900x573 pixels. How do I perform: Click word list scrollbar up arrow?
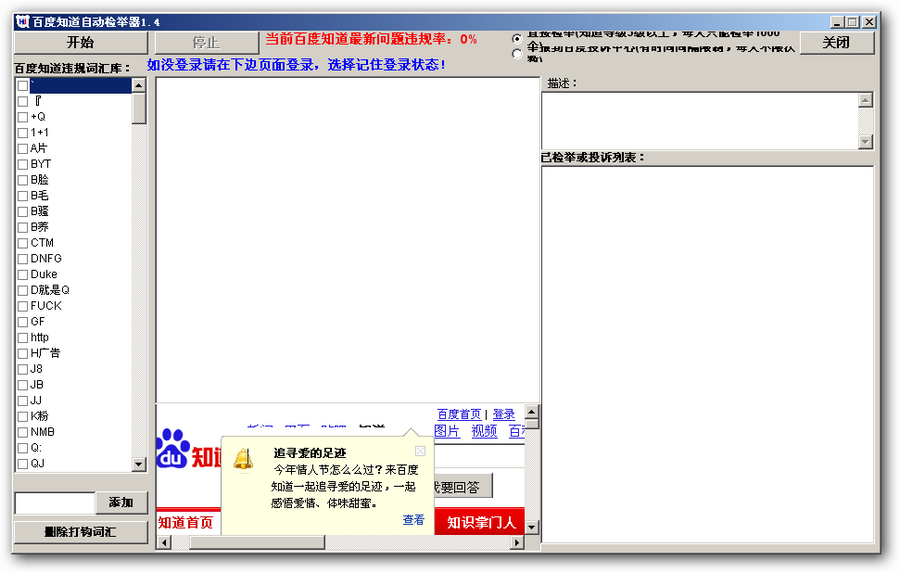tap(139, 86)
